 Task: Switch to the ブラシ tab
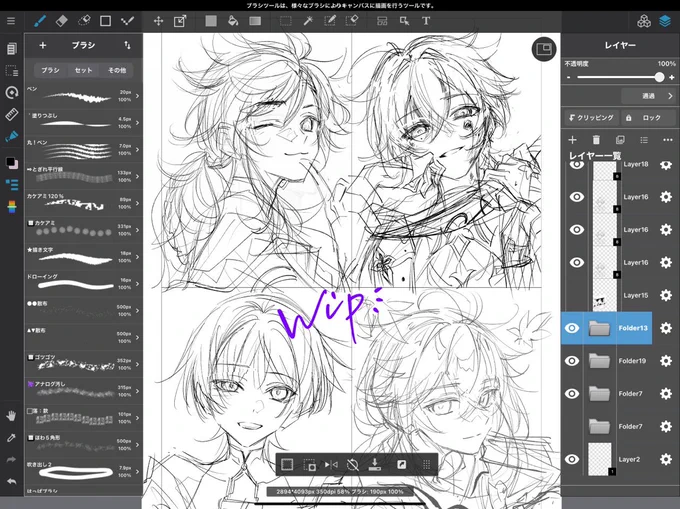tap(50, 70)
